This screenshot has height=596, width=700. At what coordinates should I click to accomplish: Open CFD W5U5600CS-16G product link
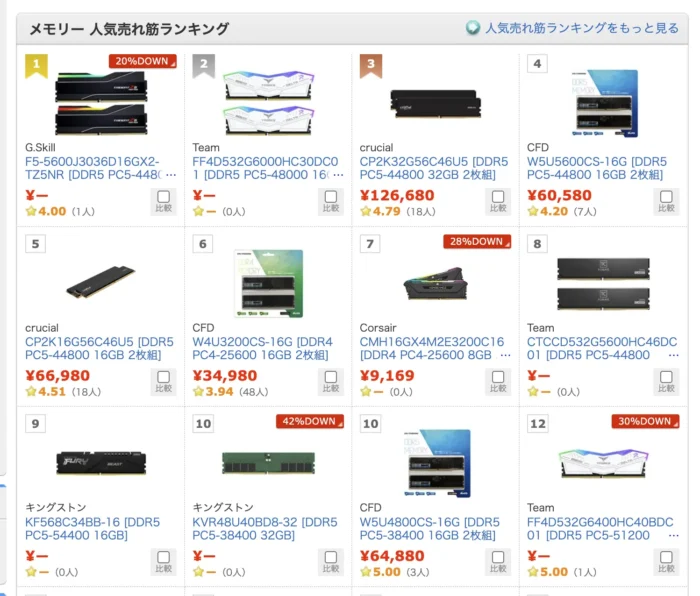click(597, 168)
